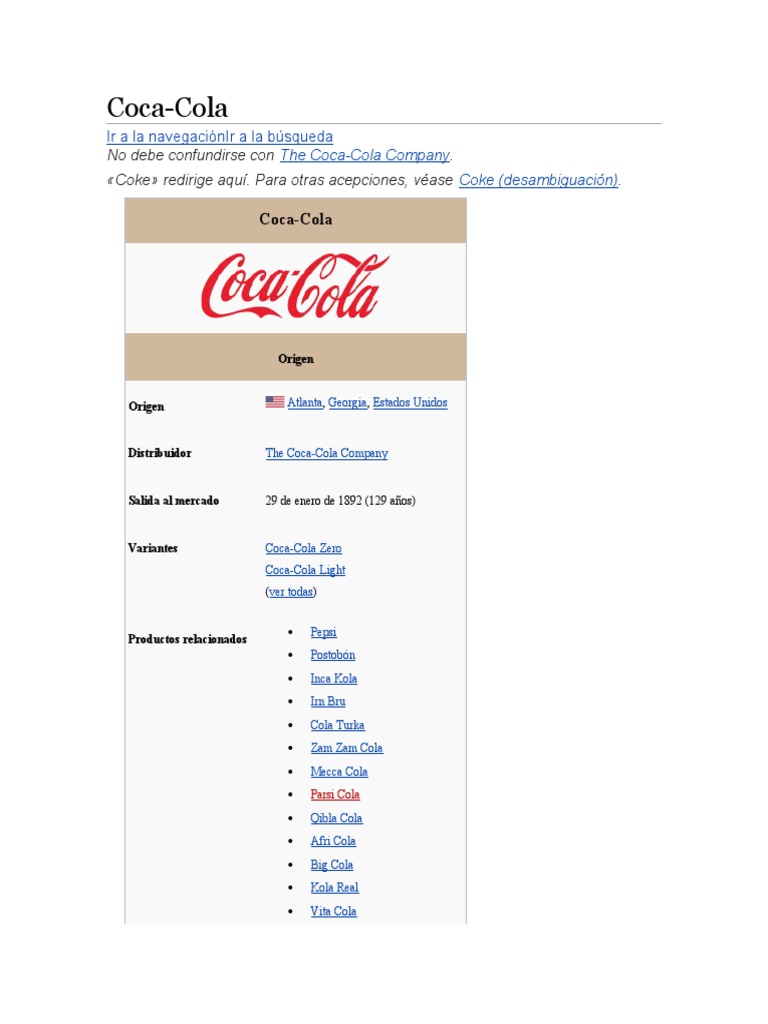This screenshot has width=768, height=1024.
Task: Open the Georgia link
Action: coord(347,403)
